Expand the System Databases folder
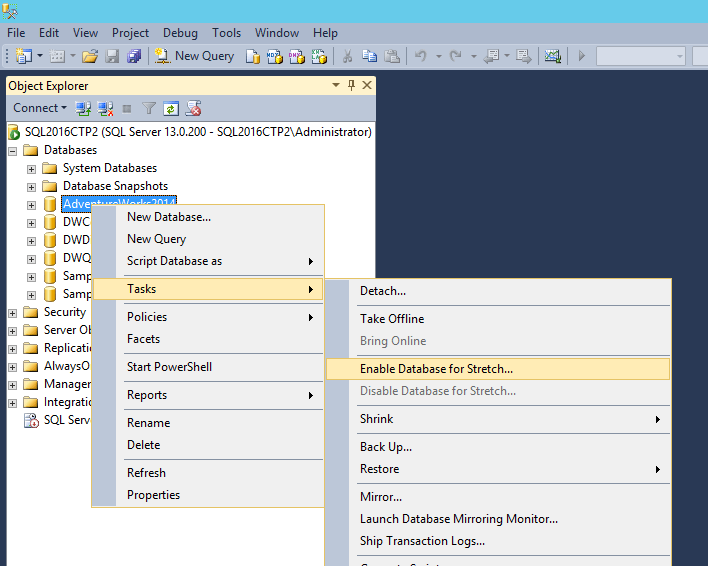Image resolution: width=708 pixels, height=566 pixels. (x=32, y=168)
